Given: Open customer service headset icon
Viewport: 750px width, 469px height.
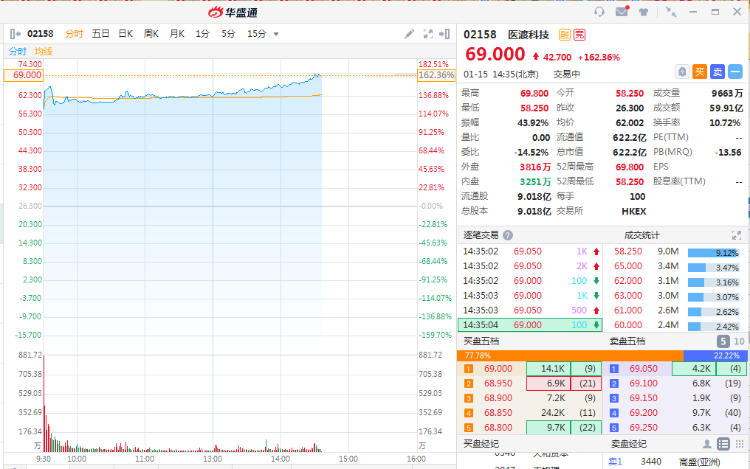Looking at the screenshot, I should [x=599, y=12].
